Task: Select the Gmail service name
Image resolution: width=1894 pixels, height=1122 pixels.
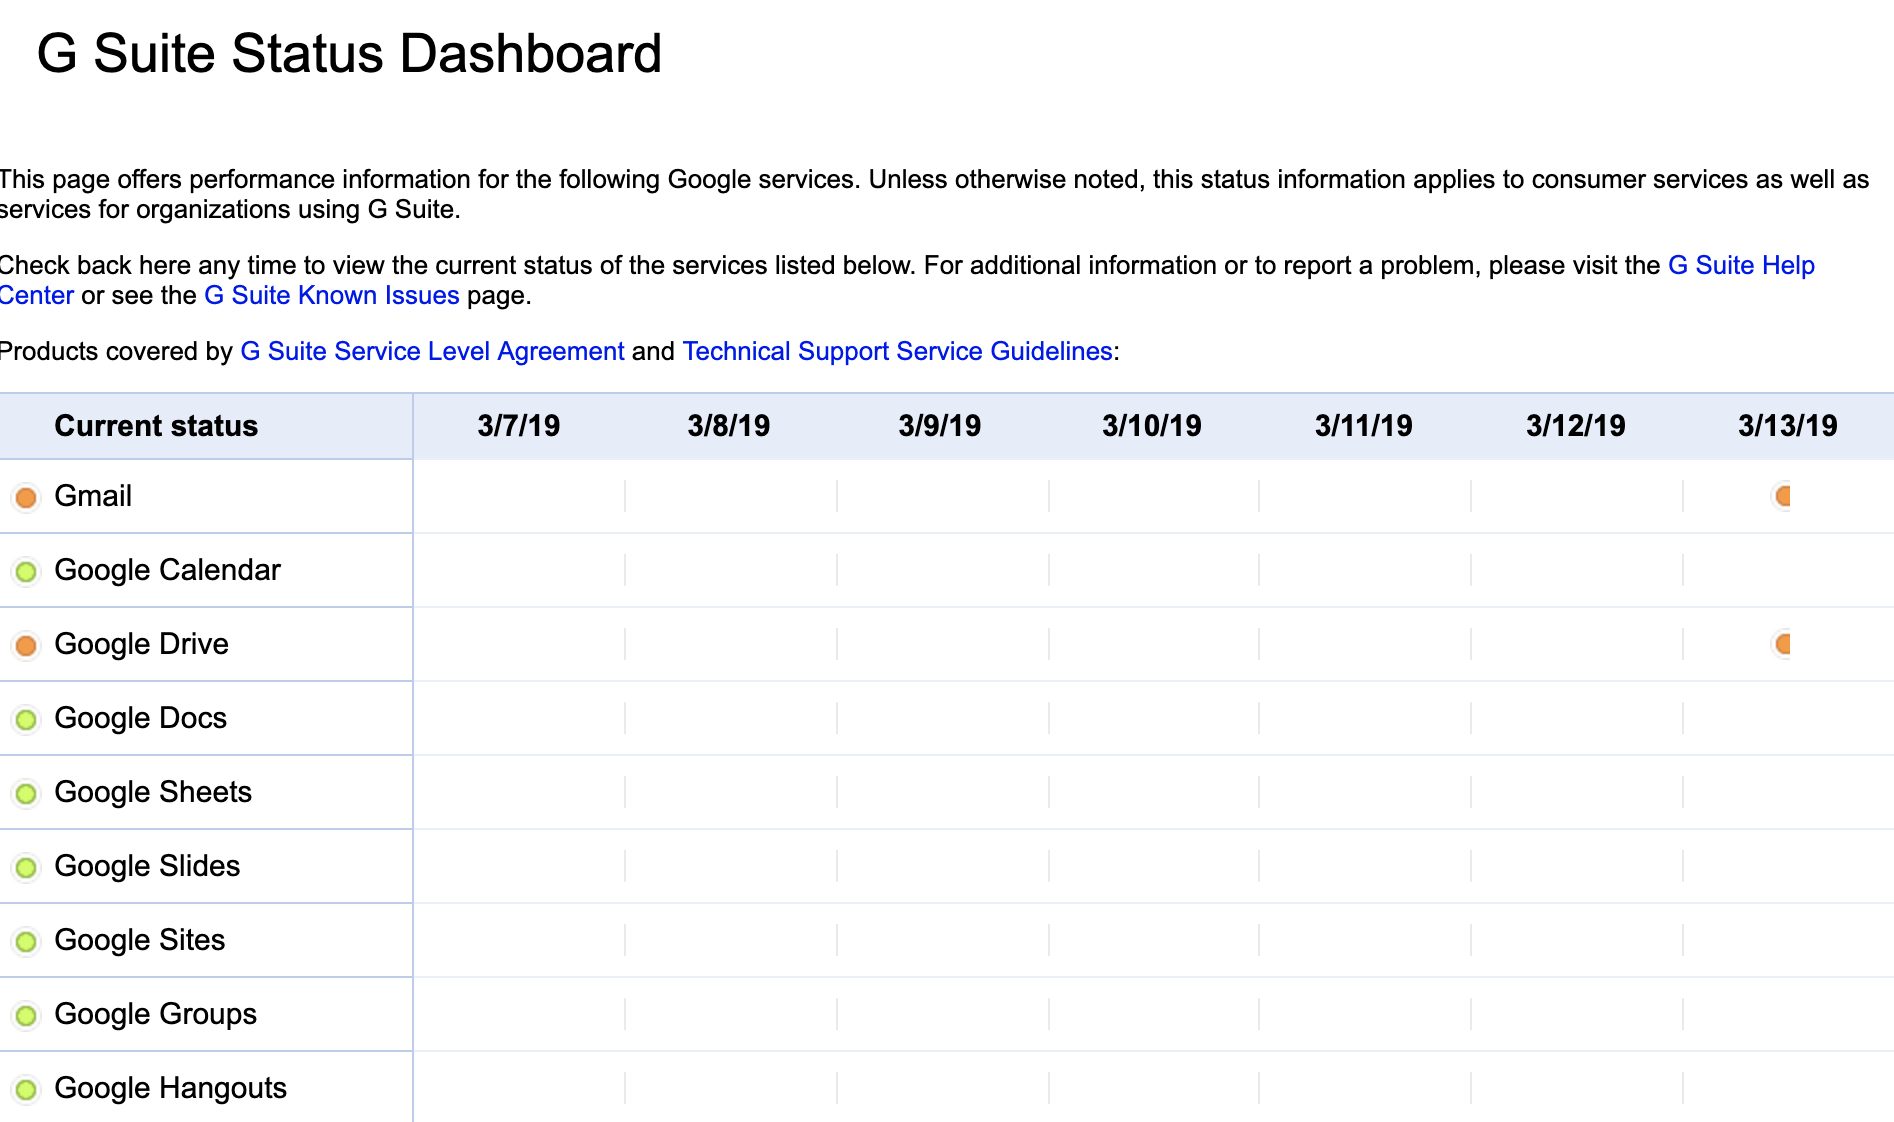Action: point(93,496)
